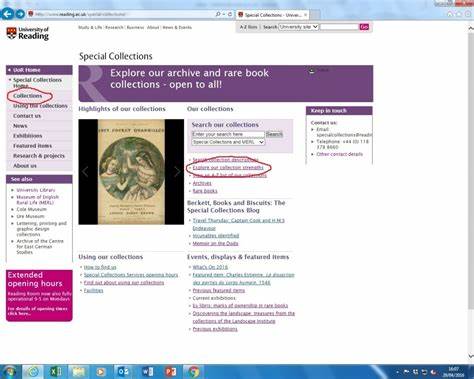The width and height of the screenshot is (474, 379).
Task: Open Special Collections Services opening hours link
Action: point(131,275)
